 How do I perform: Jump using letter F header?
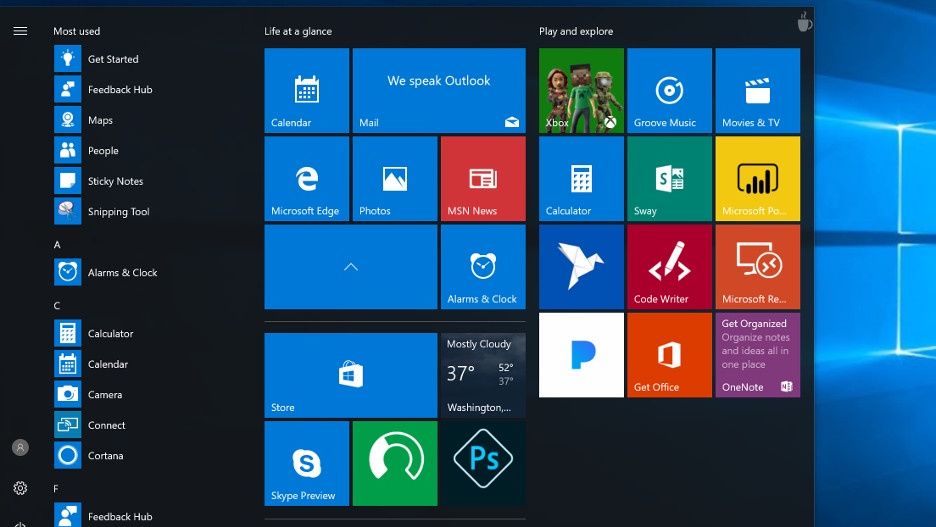point(56,488)
